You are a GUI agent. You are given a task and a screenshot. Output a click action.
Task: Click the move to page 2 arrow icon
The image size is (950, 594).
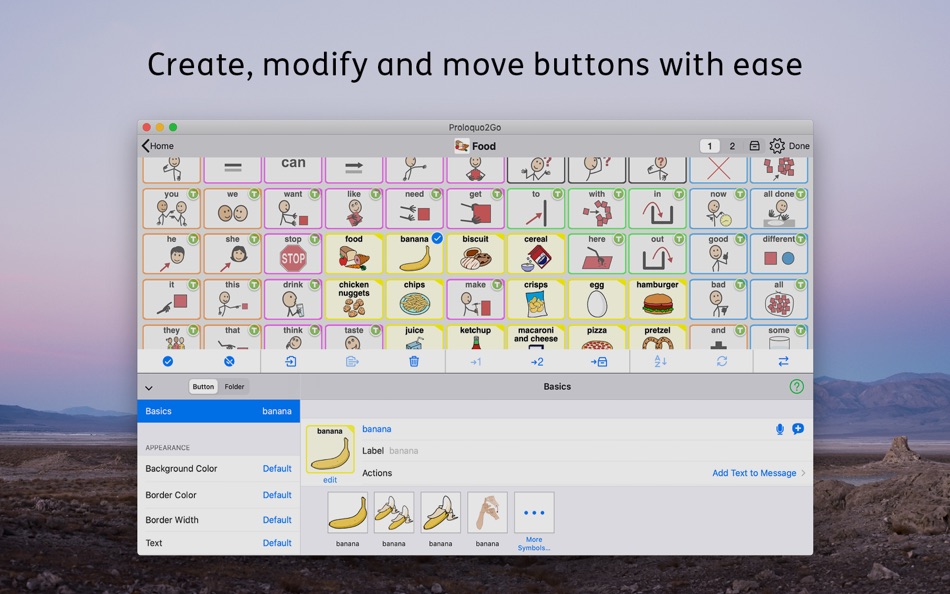(537, 362)
